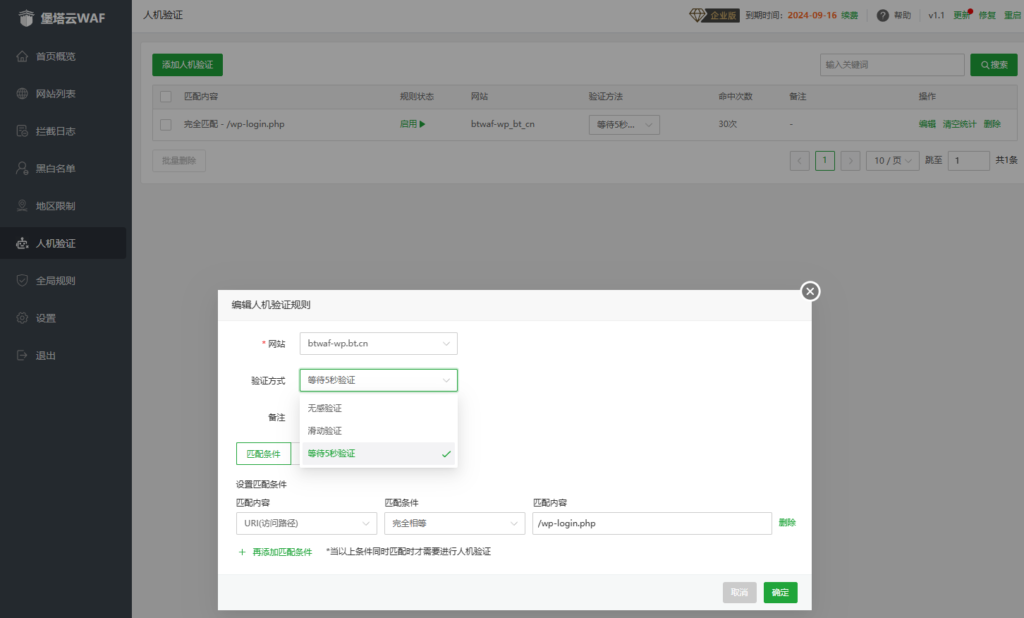1024x618 pixels.
Task: Click the 修复 link in header
Action: (987, 15)
